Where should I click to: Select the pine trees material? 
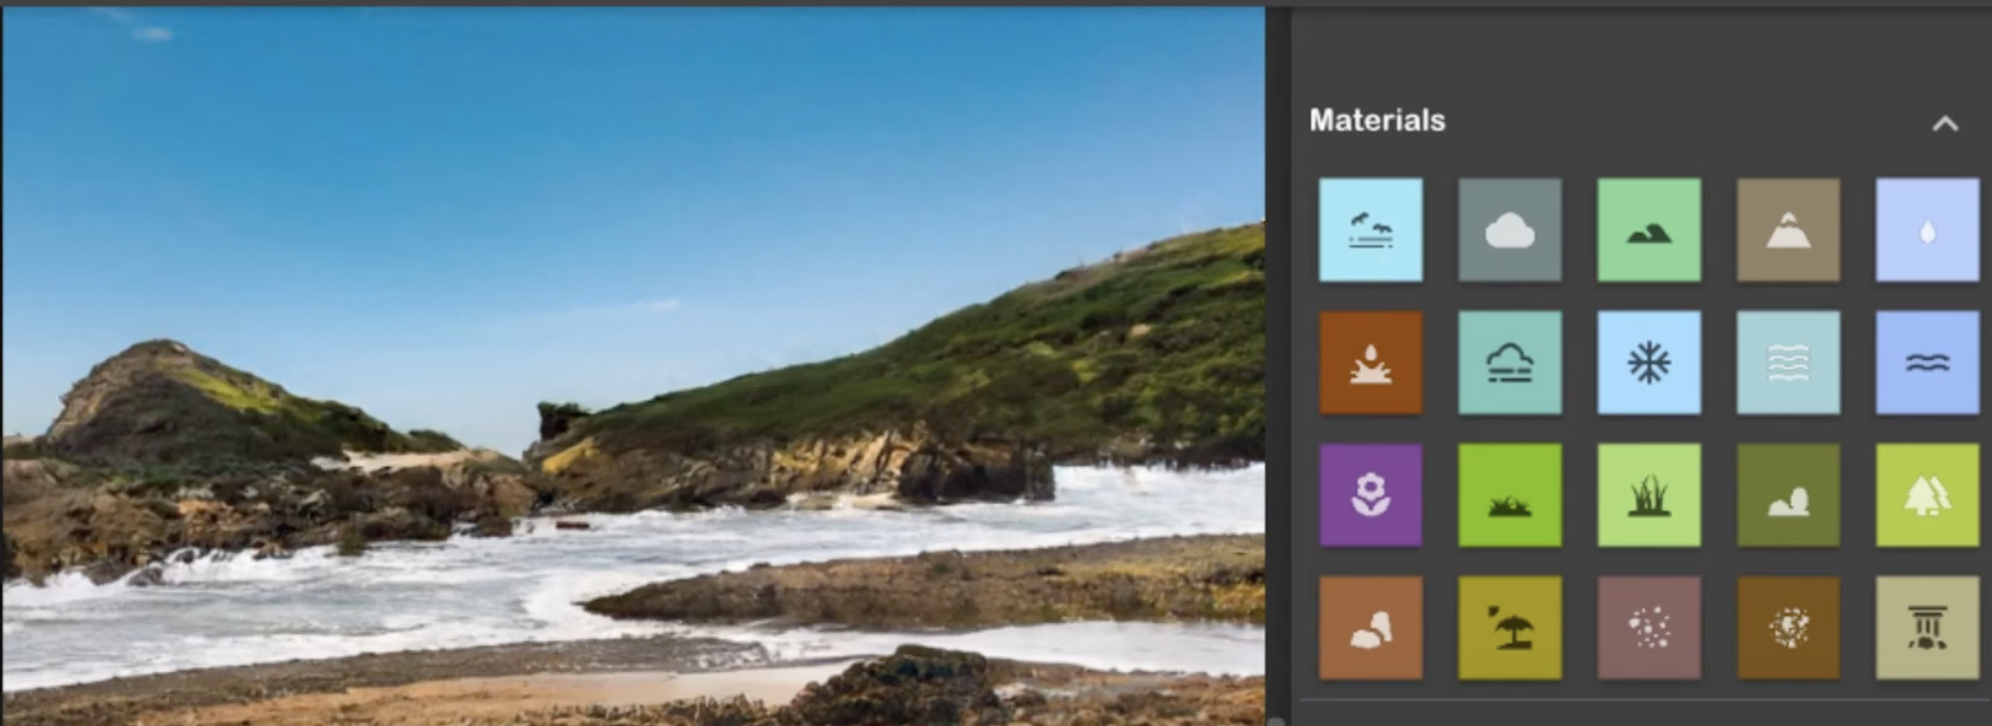click(1927, 495)
